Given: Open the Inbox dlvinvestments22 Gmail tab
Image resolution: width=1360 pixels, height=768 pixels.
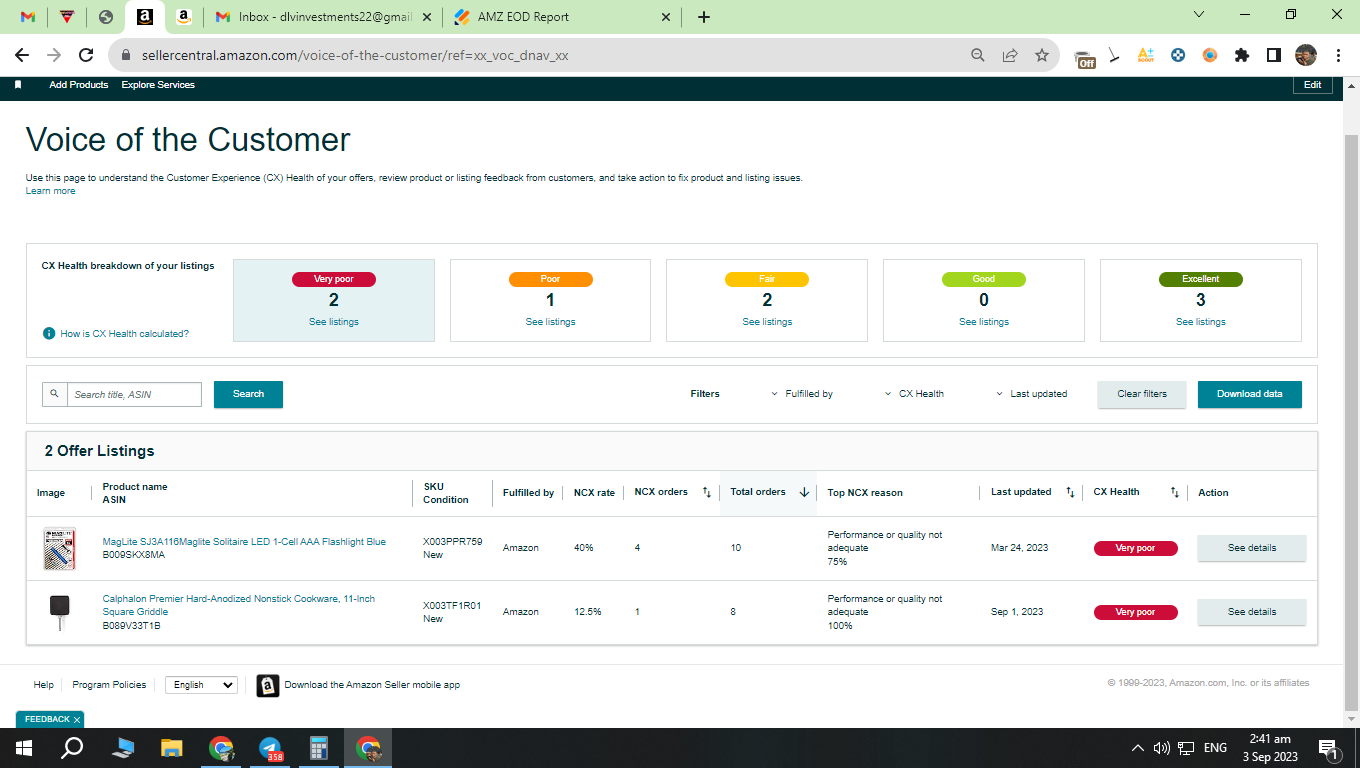Looking at the screenshot, I should [x=323, y=17].
